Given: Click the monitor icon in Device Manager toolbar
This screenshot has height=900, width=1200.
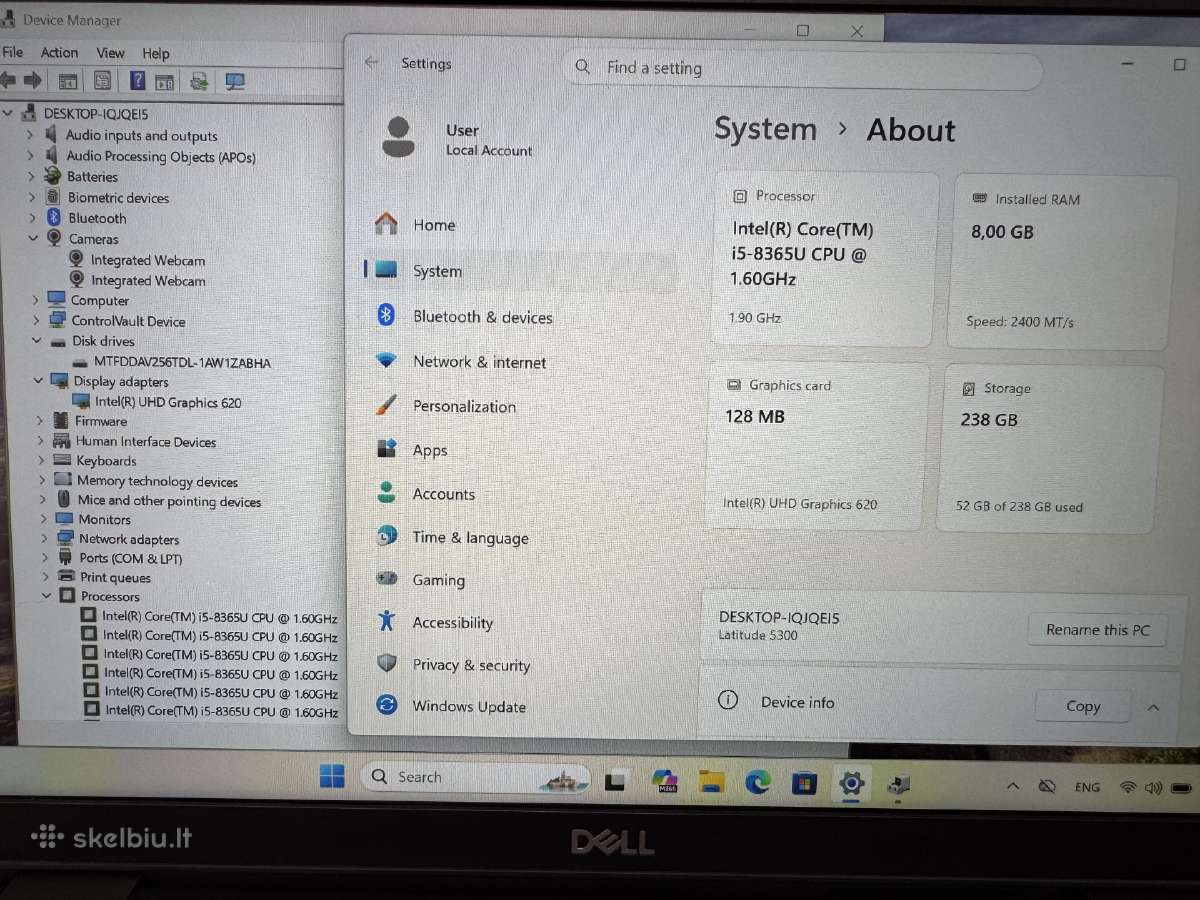Looking at the screenshot, I should 235,81.
